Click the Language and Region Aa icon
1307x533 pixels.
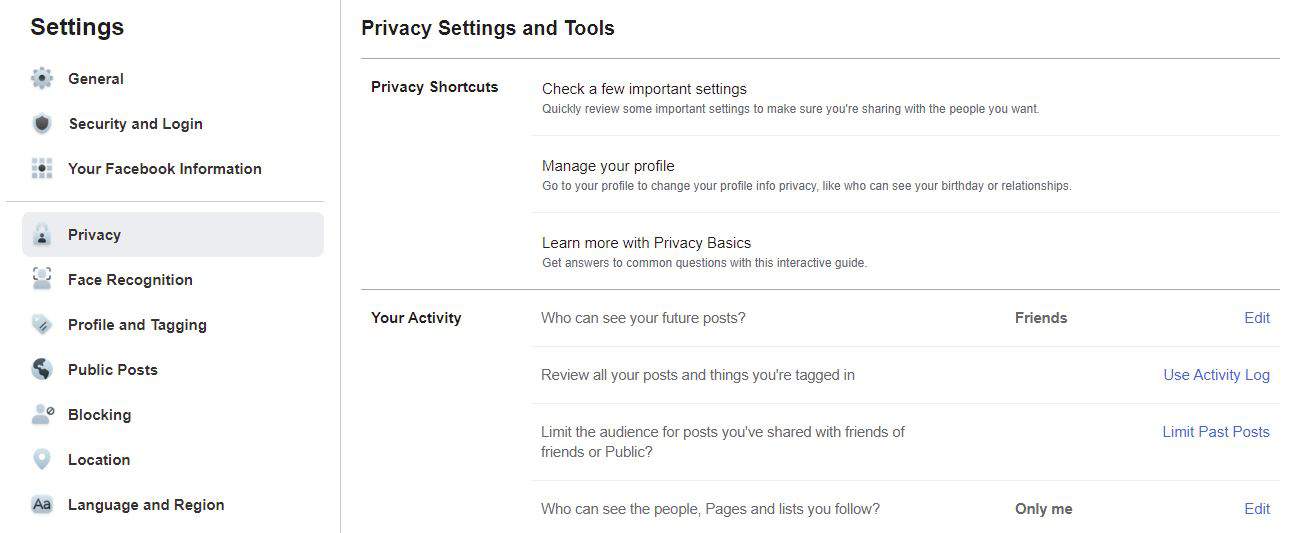(x=42, y=505)
